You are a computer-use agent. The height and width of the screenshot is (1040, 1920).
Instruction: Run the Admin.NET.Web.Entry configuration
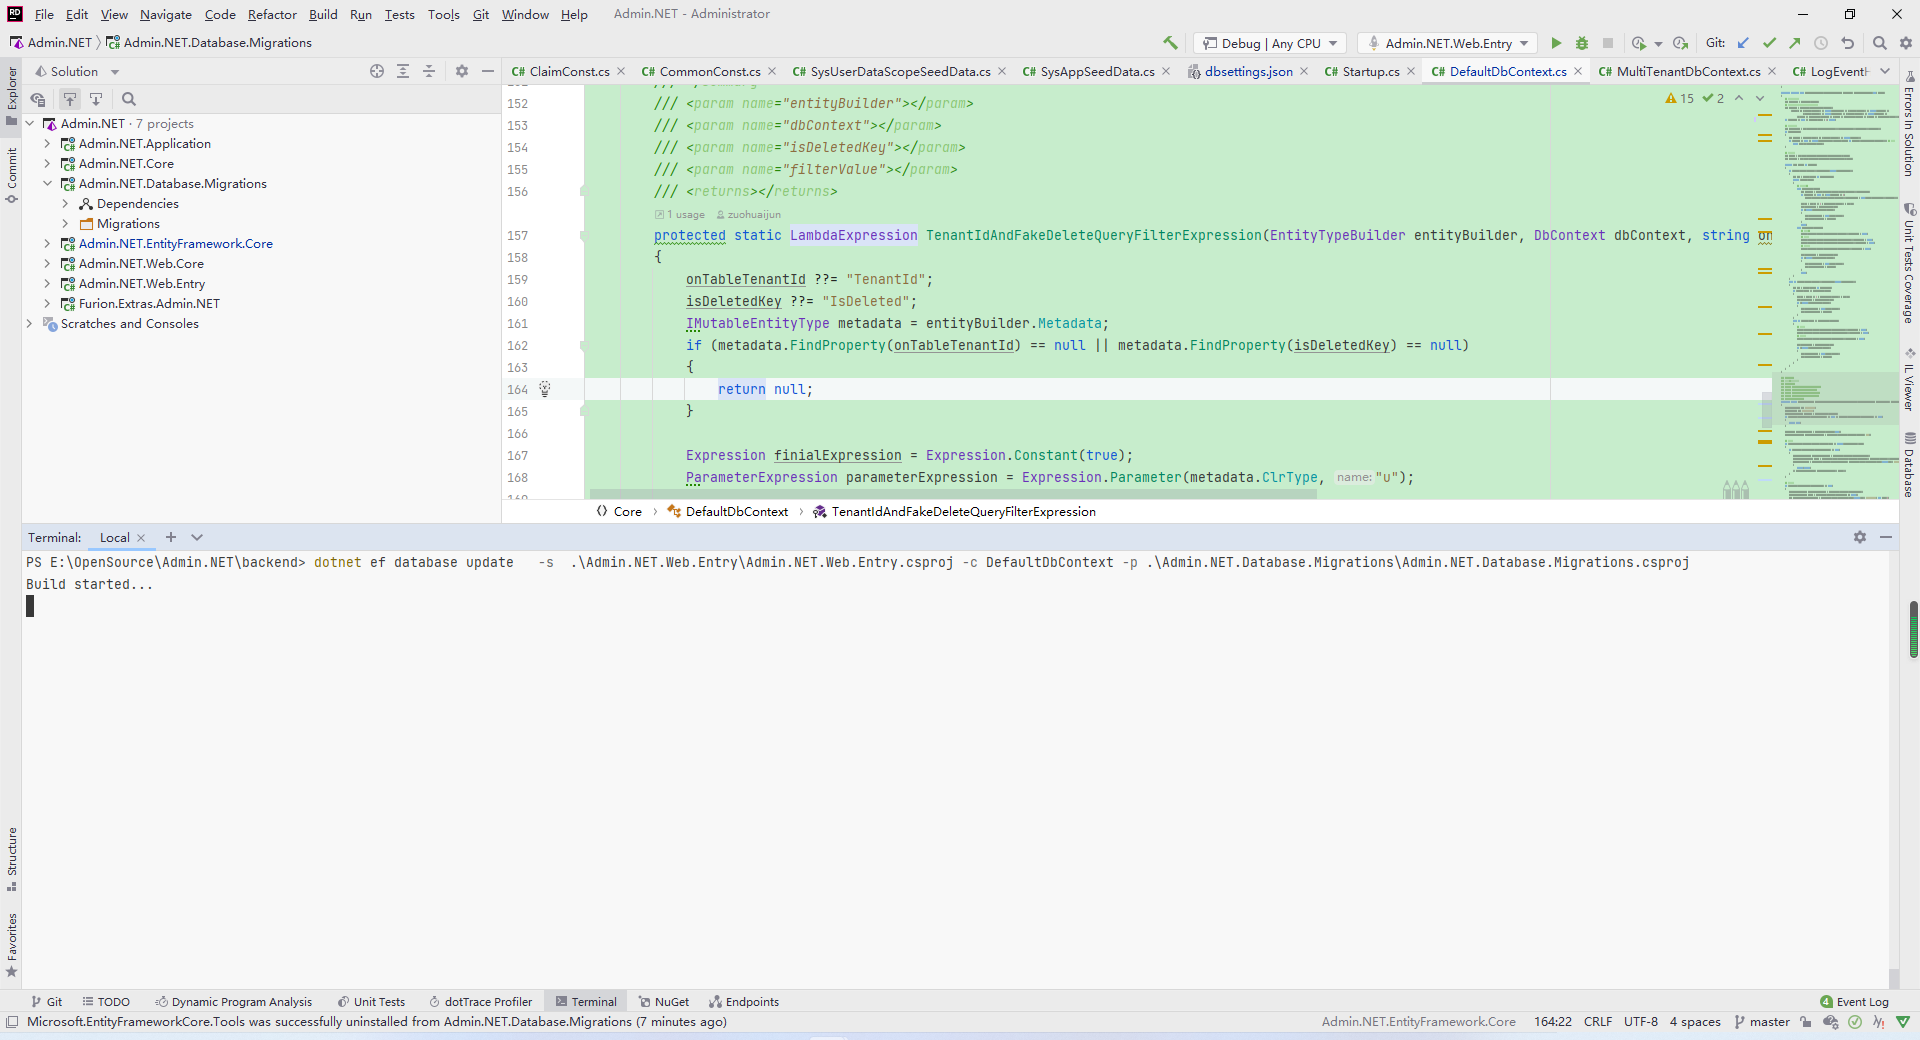(x=1556, y=43)
